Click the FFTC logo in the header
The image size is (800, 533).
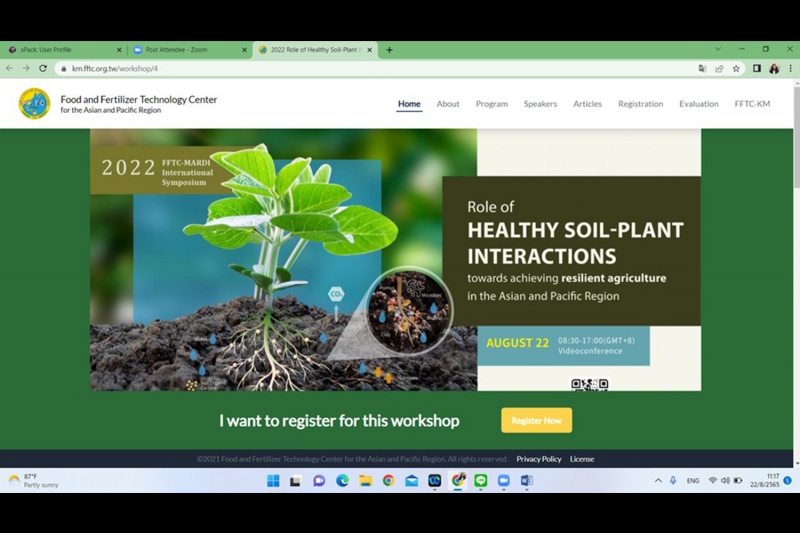(x=34, y=103)
